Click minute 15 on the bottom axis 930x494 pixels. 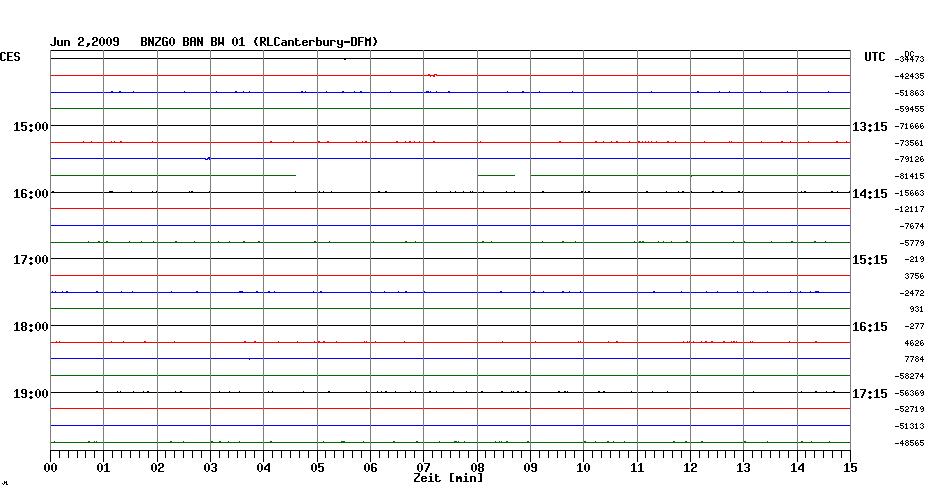point(849,467)
